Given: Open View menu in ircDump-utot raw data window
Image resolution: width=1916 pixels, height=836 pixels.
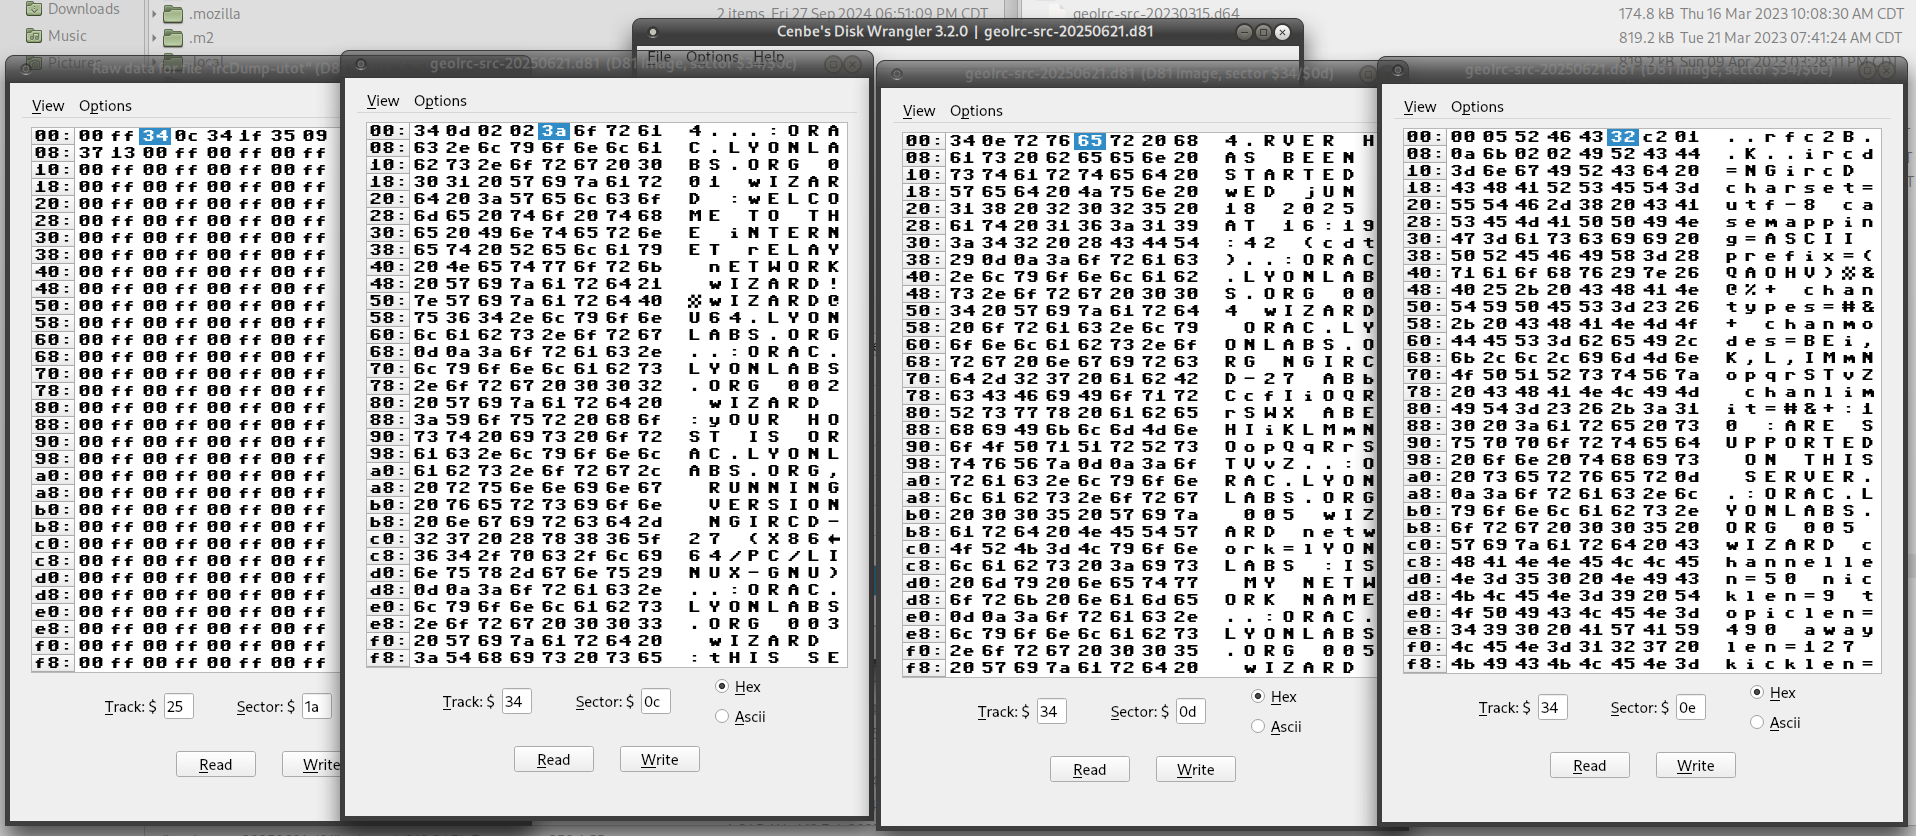Looking at the screenshot, I should point(48,106).
